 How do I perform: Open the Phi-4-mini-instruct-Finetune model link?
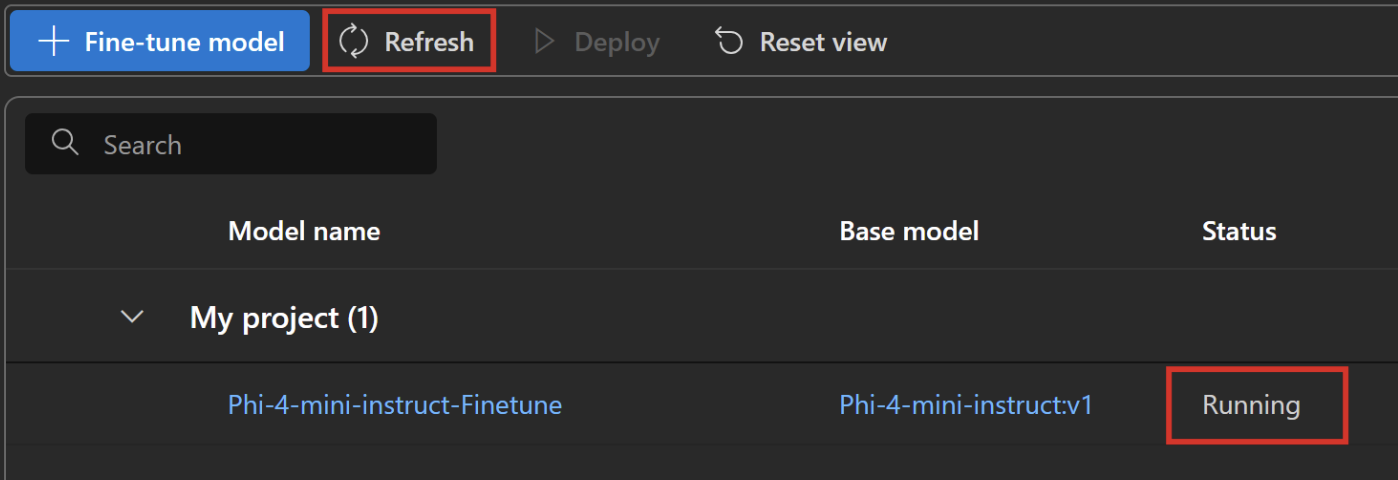(x=395, y=405)
